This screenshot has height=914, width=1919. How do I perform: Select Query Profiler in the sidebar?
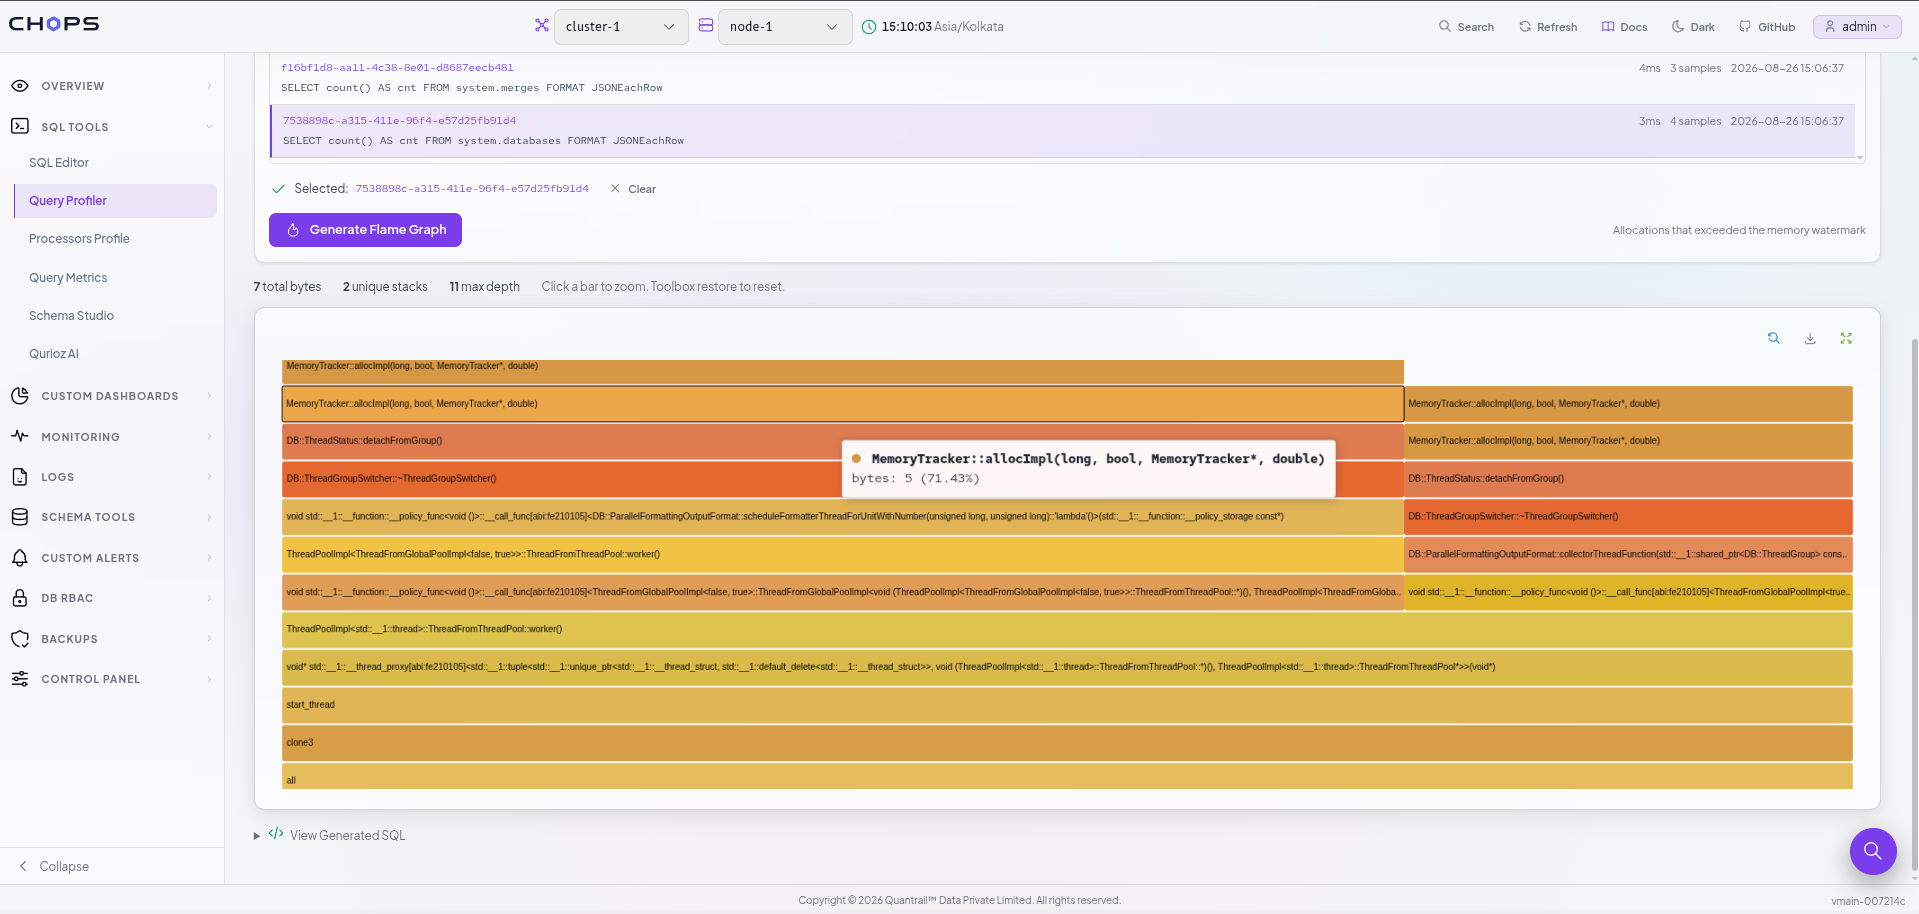click(x=115, y=200)
